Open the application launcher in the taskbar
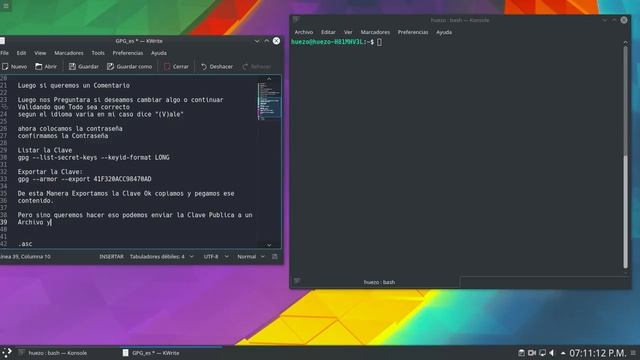The height and width of the screenshot is (360, 640). click(7, 353)
